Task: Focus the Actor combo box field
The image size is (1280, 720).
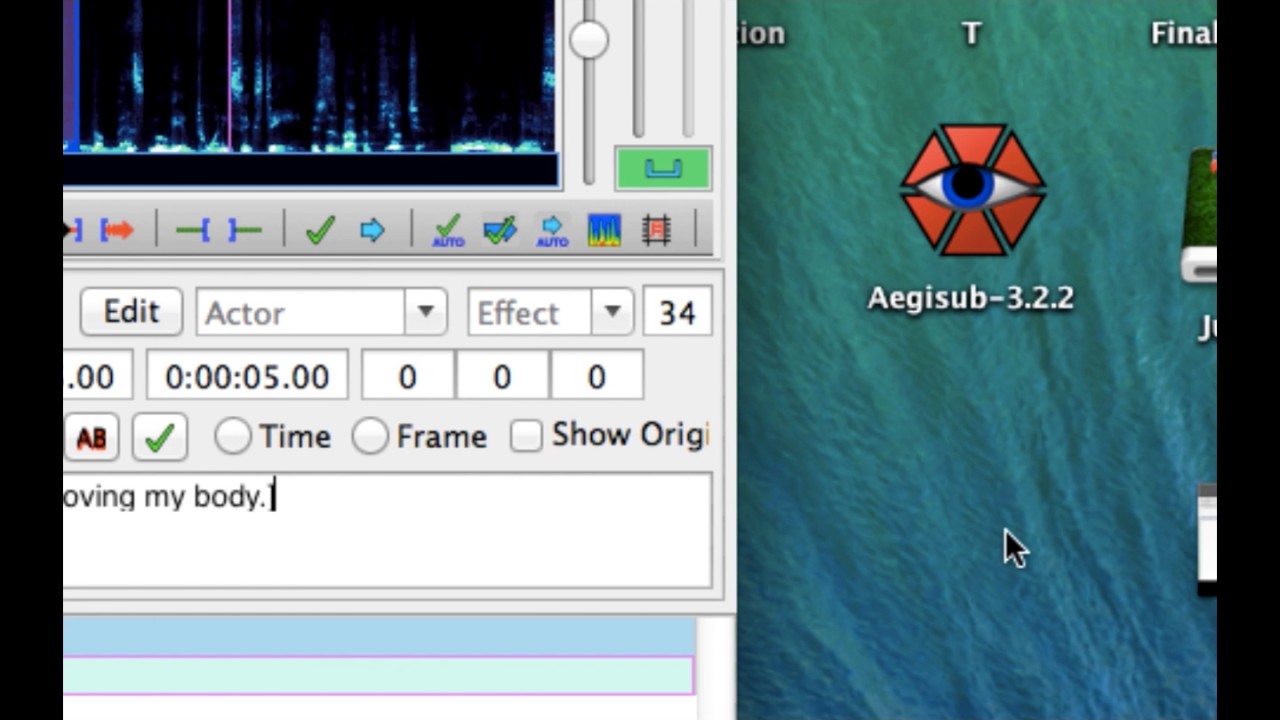Action: 300,313
